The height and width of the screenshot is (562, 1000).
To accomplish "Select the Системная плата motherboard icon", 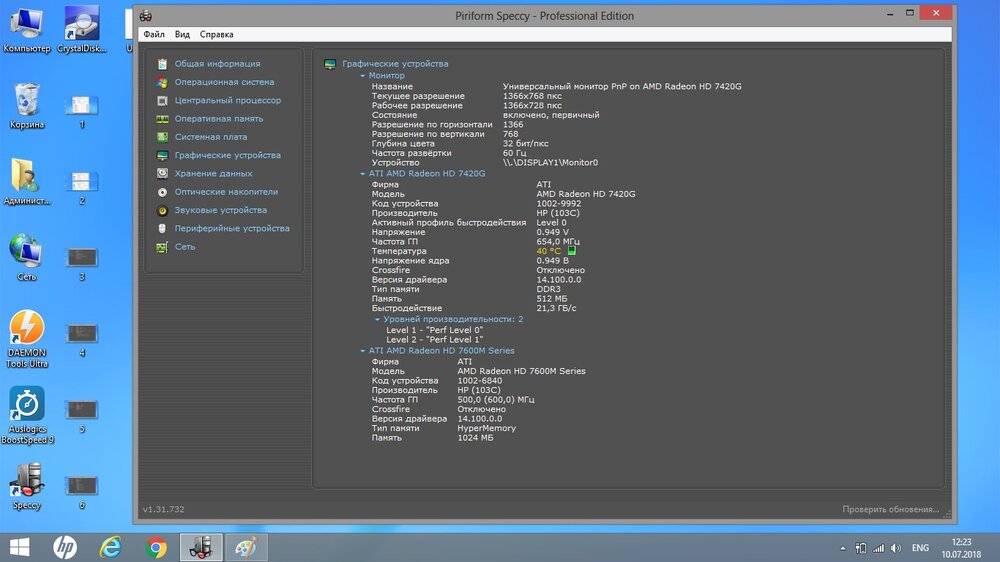I will point(162,137).
